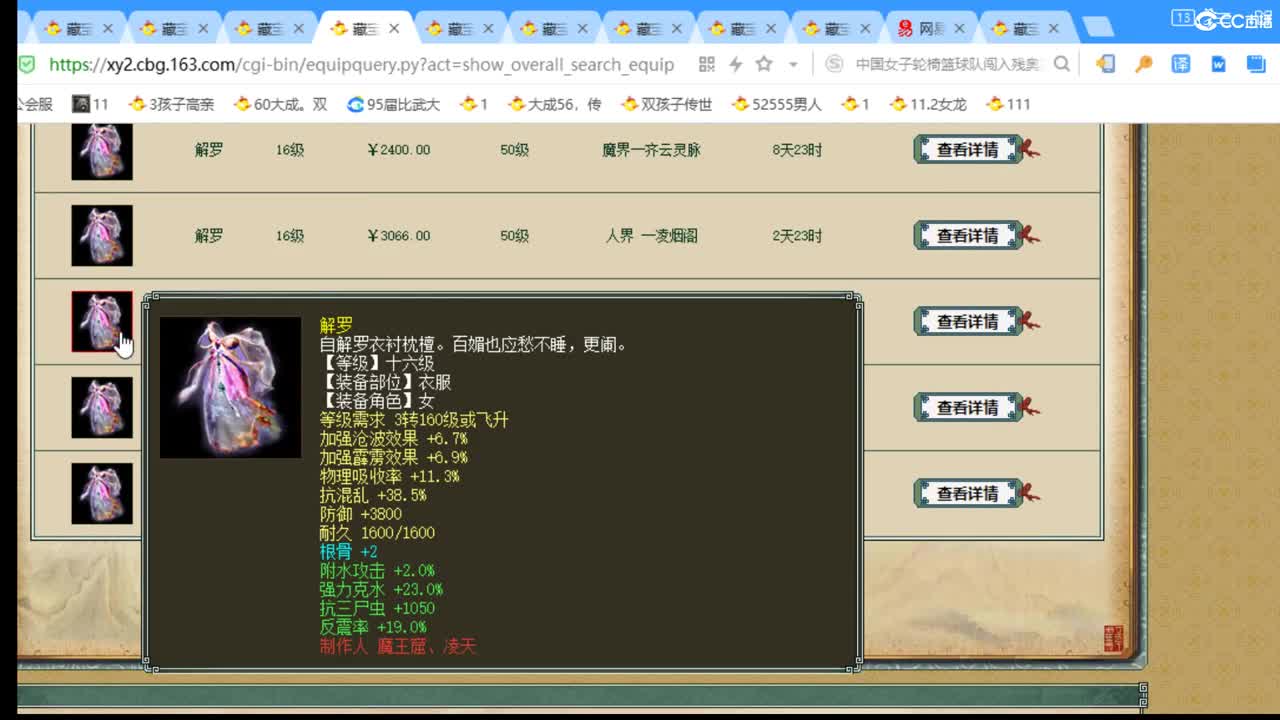Viewport: 1280px width, 720px height.
Task: Open the bookmark labeled 111
Action: (x=1008, y=104)
